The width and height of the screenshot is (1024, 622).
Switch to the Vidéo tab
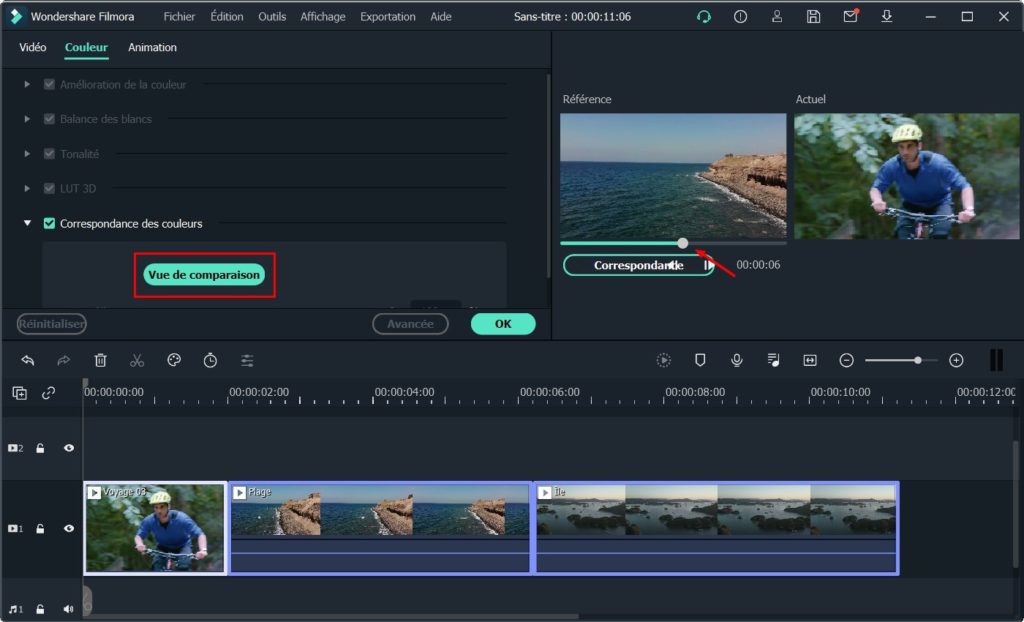[33, 48]
